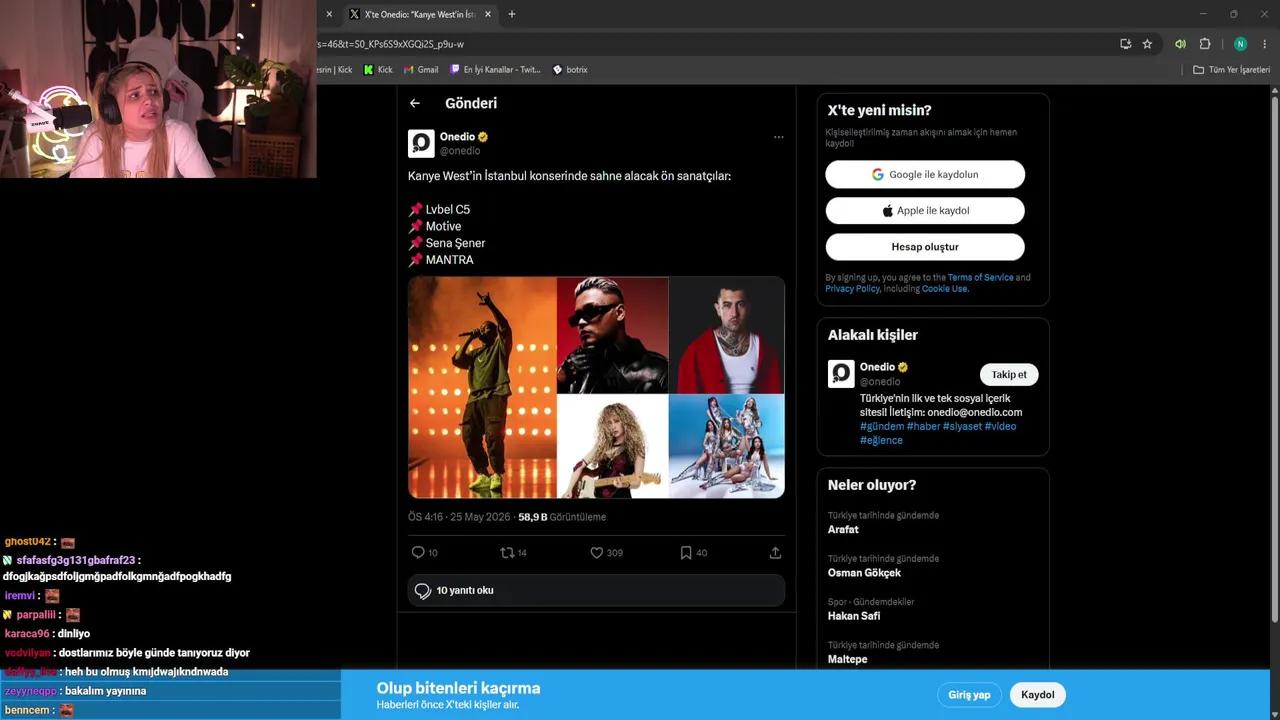
Task: Click the #gündem hashtag
Action: pos(882,426)
